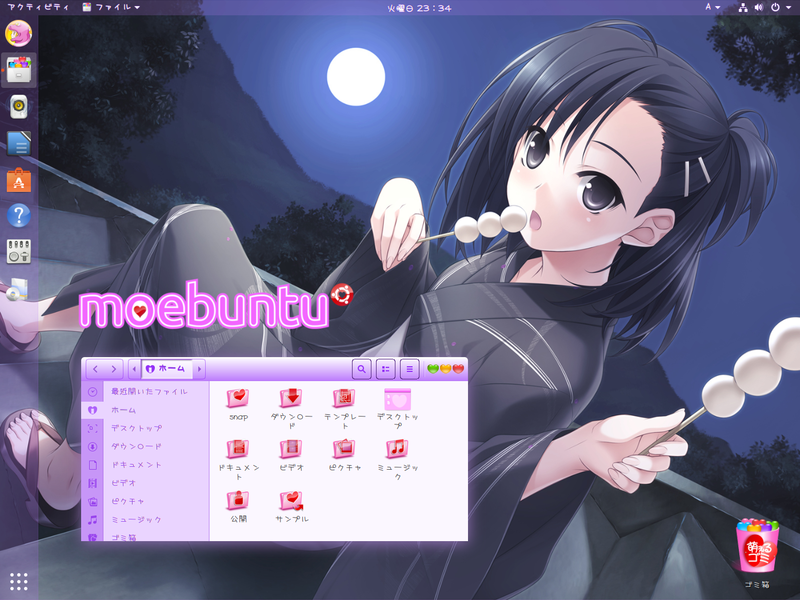800x600 pixels.
Task: Open LibreOffice Writer from dock
Action: tap(19, 143)
